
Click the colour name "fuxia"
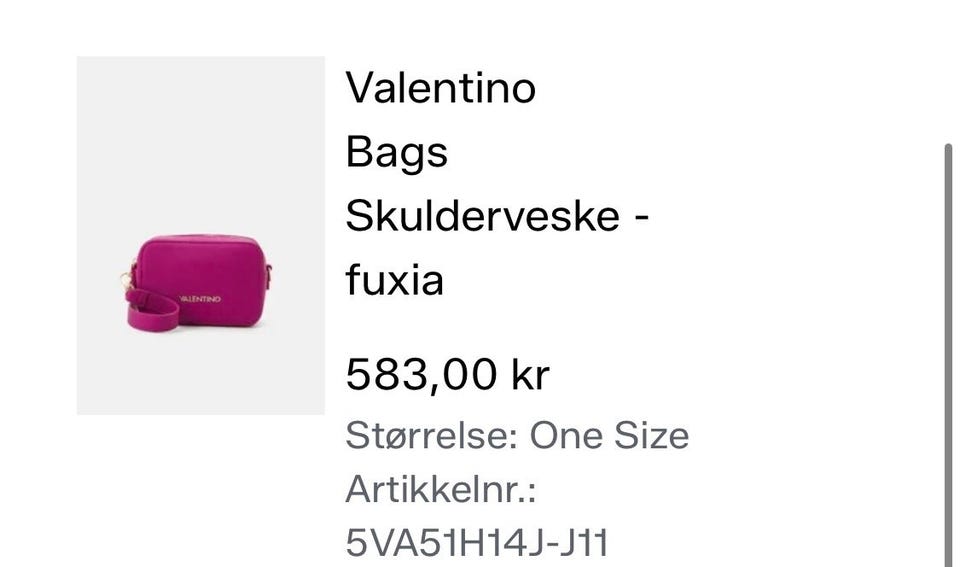pos(394,280)
